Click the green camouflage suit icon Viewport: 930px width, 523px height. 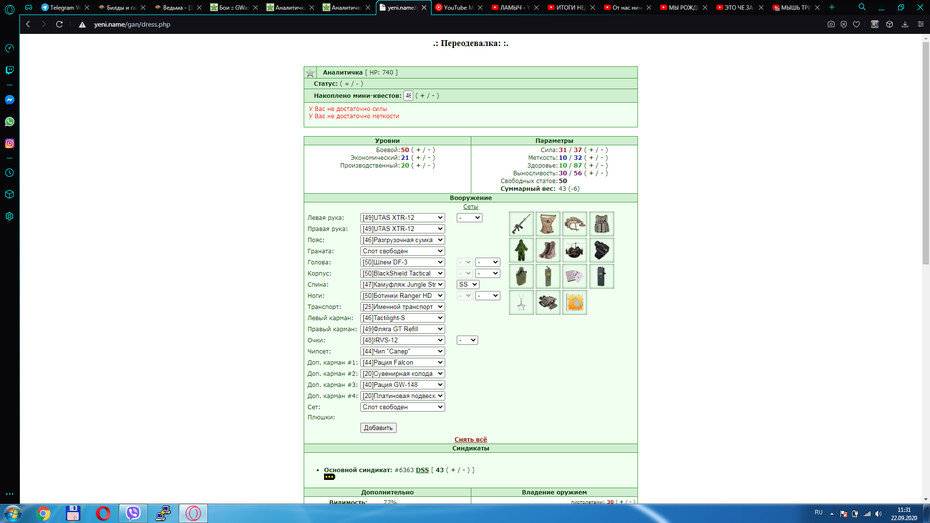pyautogui.click(x=521, y=250)
